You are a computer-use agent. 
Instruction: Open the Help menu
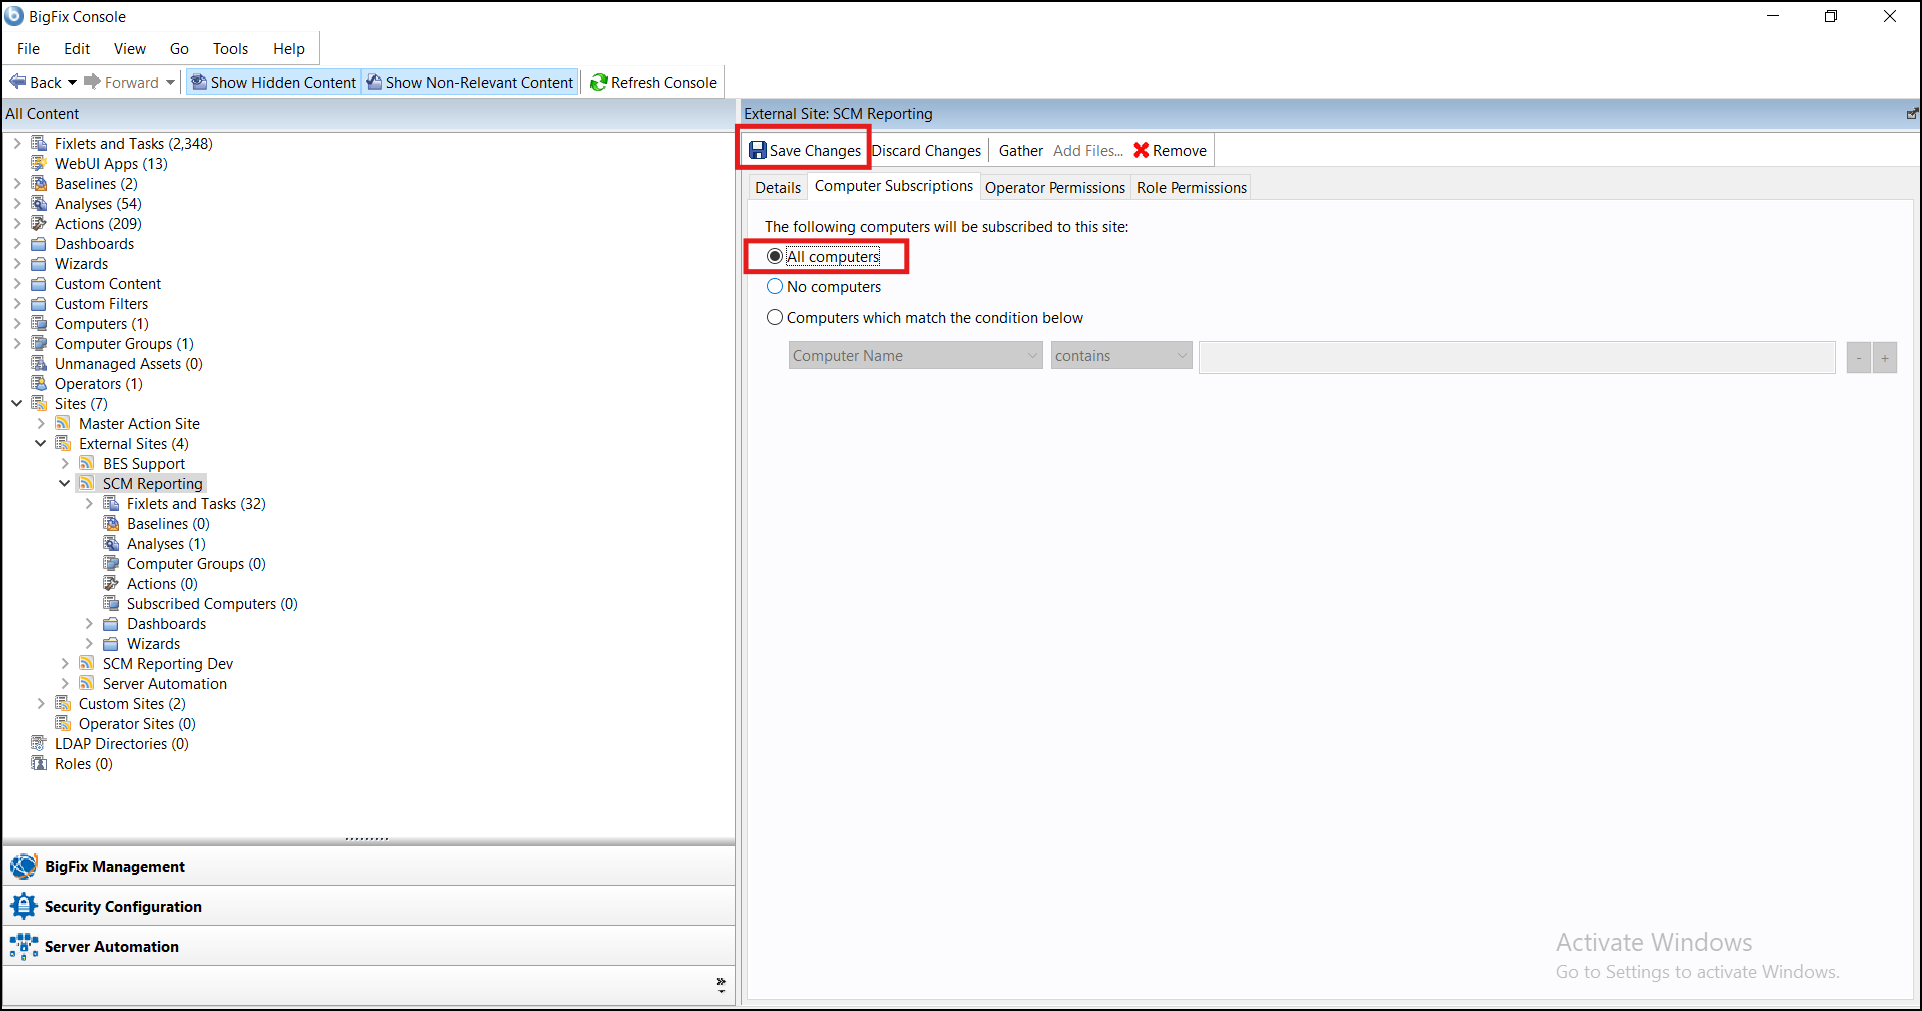289,48
